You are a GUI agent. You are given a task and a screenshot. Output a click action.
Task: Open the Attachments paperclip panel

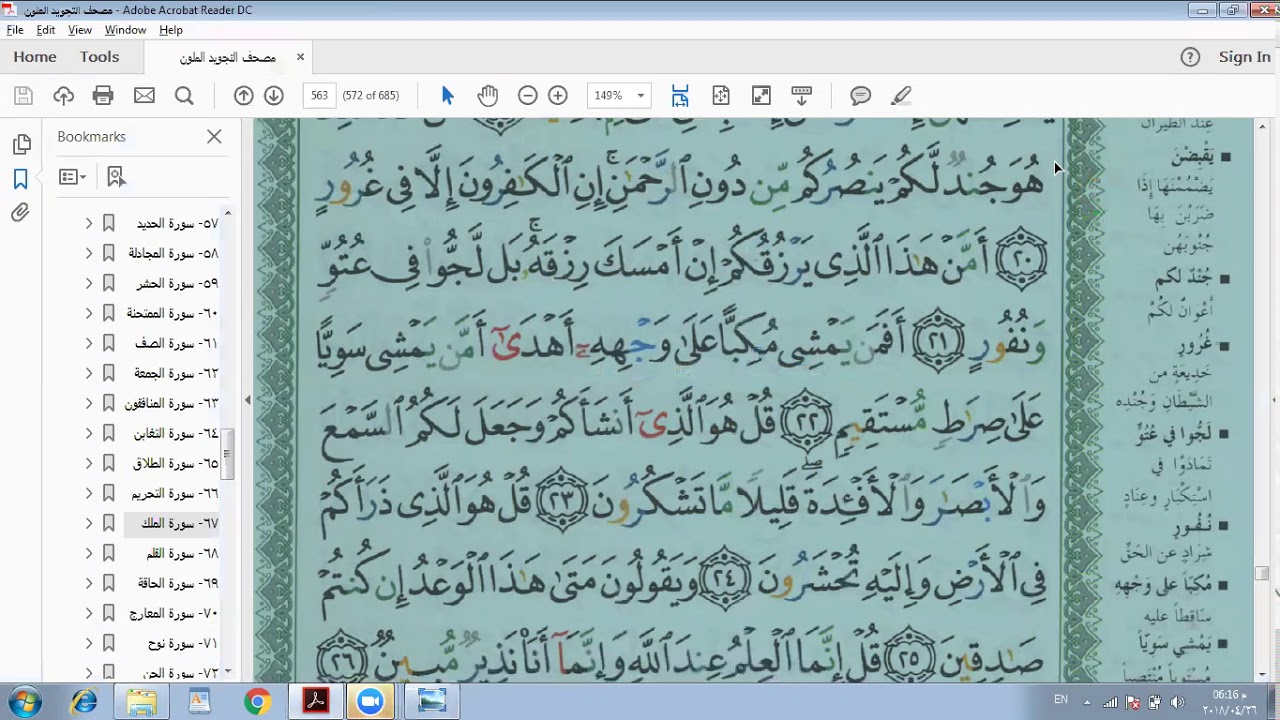[x=20, y=213]
